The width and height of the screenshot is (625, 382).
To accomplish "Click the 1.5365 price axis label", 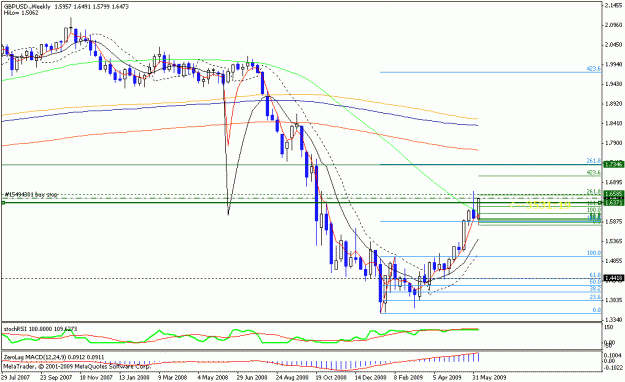I will (x=613, y=241).
